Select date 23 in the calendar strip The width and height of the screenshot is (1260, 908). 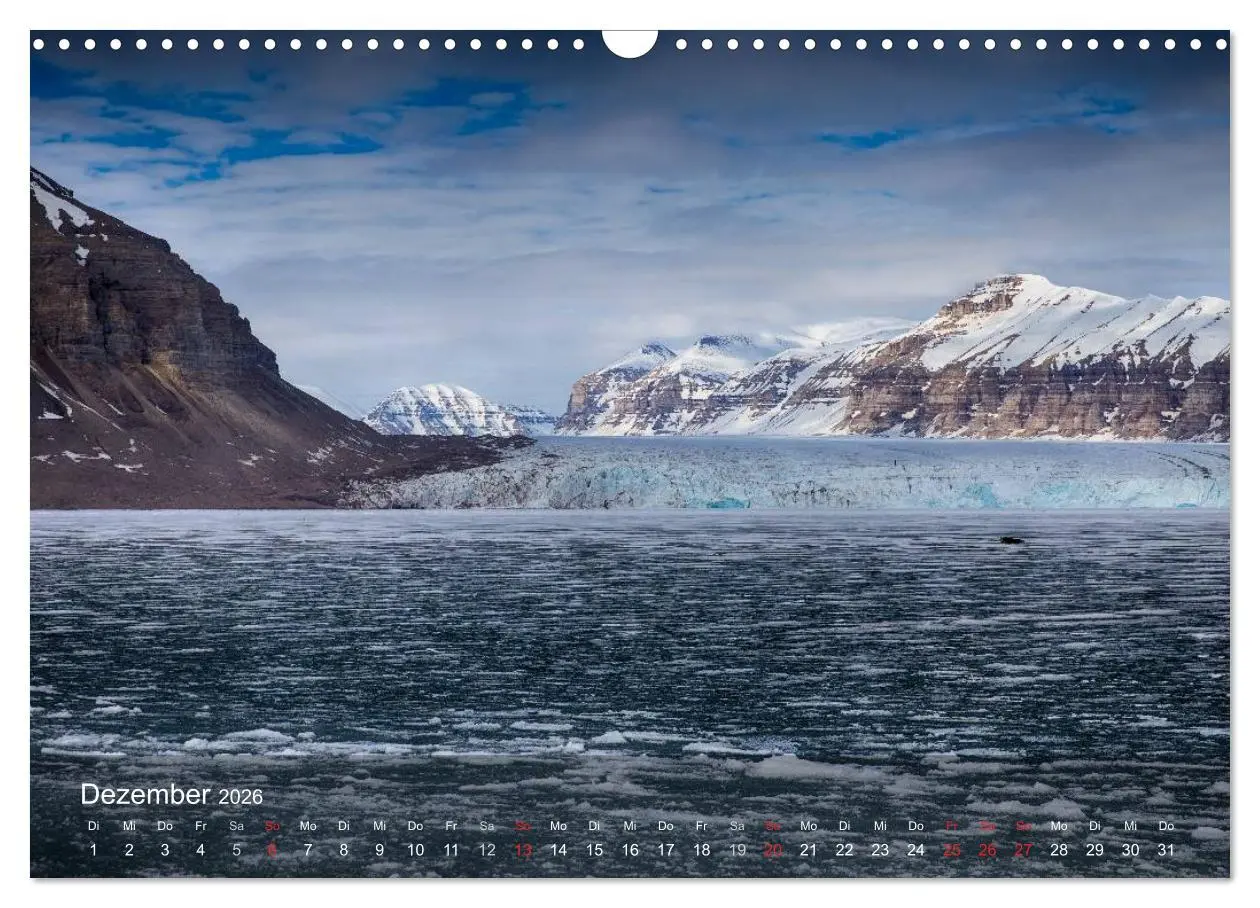(880, 850)
